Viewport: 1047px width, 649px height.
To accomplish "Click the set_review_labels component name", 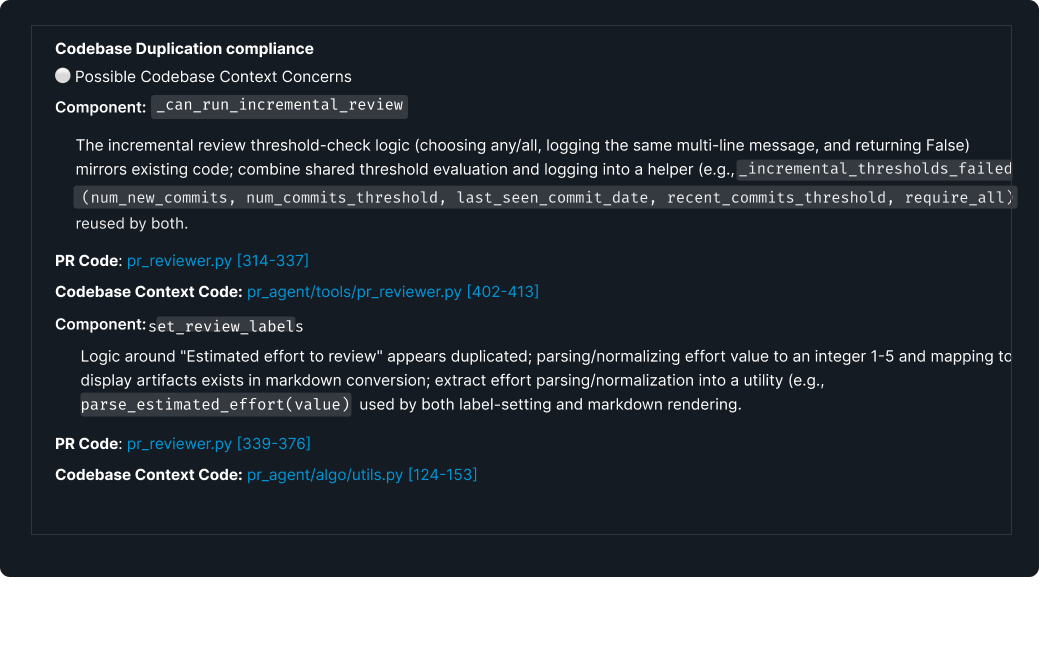I will point(226,326).
